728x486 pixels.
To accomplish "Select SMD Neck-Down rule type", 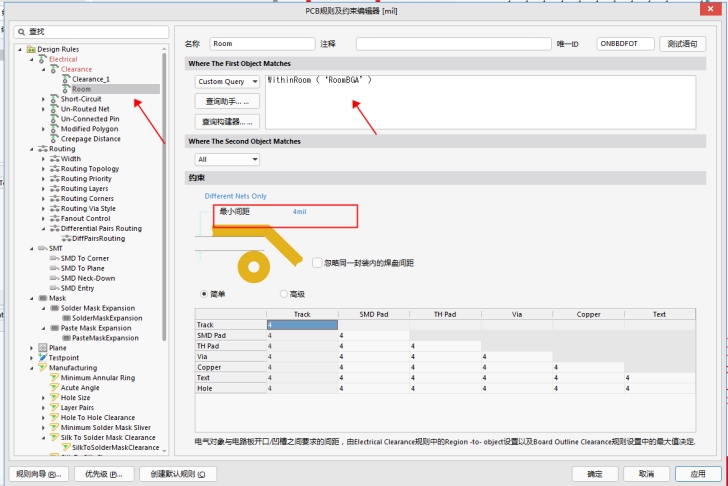I will click(x=88, y=278).
